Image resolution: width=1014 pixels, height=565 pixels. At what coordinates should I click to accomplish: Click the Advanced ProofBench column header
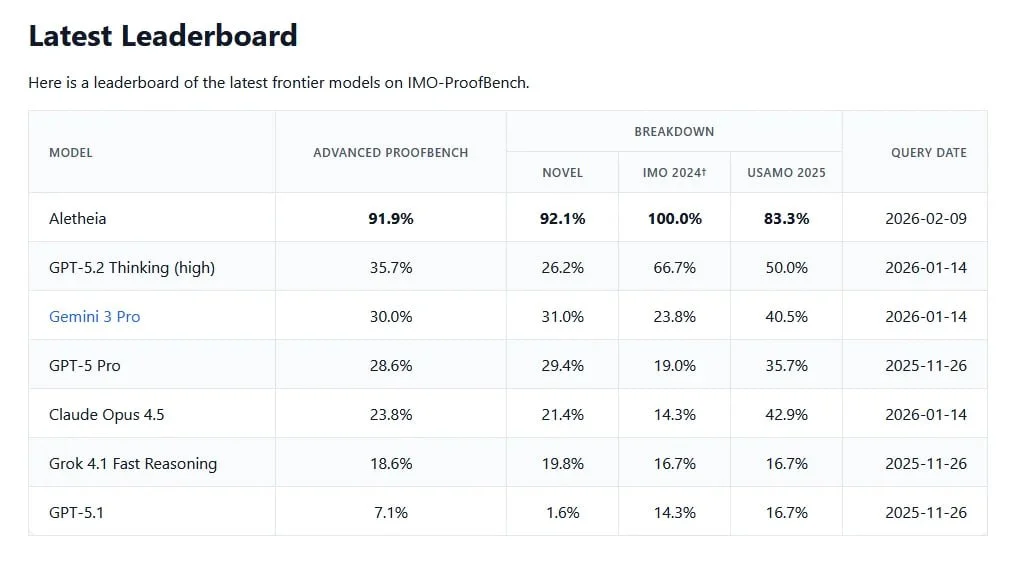click(x=390, y=153)
